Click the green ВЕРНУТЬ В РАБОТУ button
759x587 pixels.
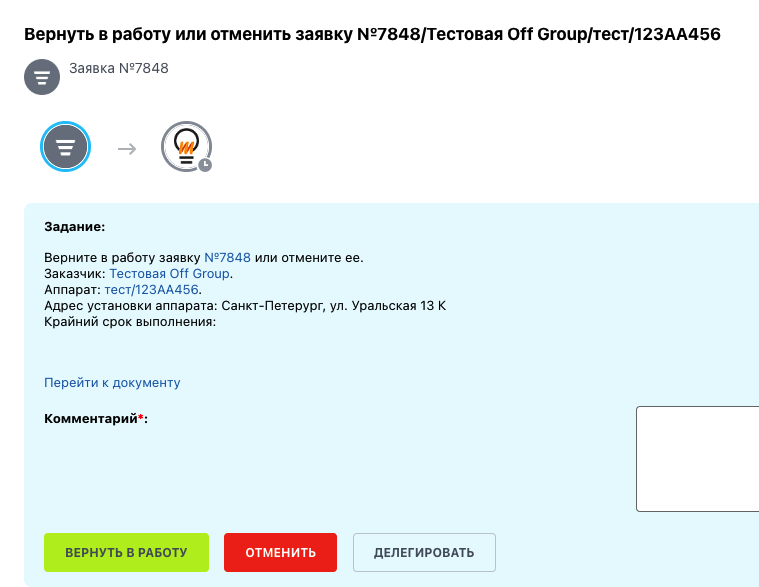pyautogui.click(x=126, y=553)
